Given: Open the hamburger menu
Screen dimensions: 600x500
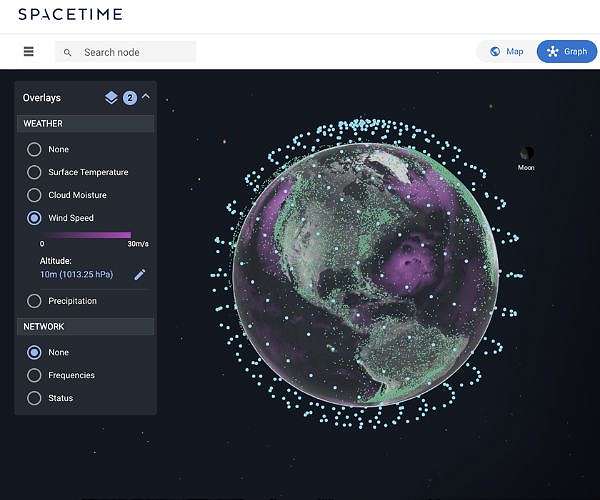Looking at the screenshot, I should 28,52.
